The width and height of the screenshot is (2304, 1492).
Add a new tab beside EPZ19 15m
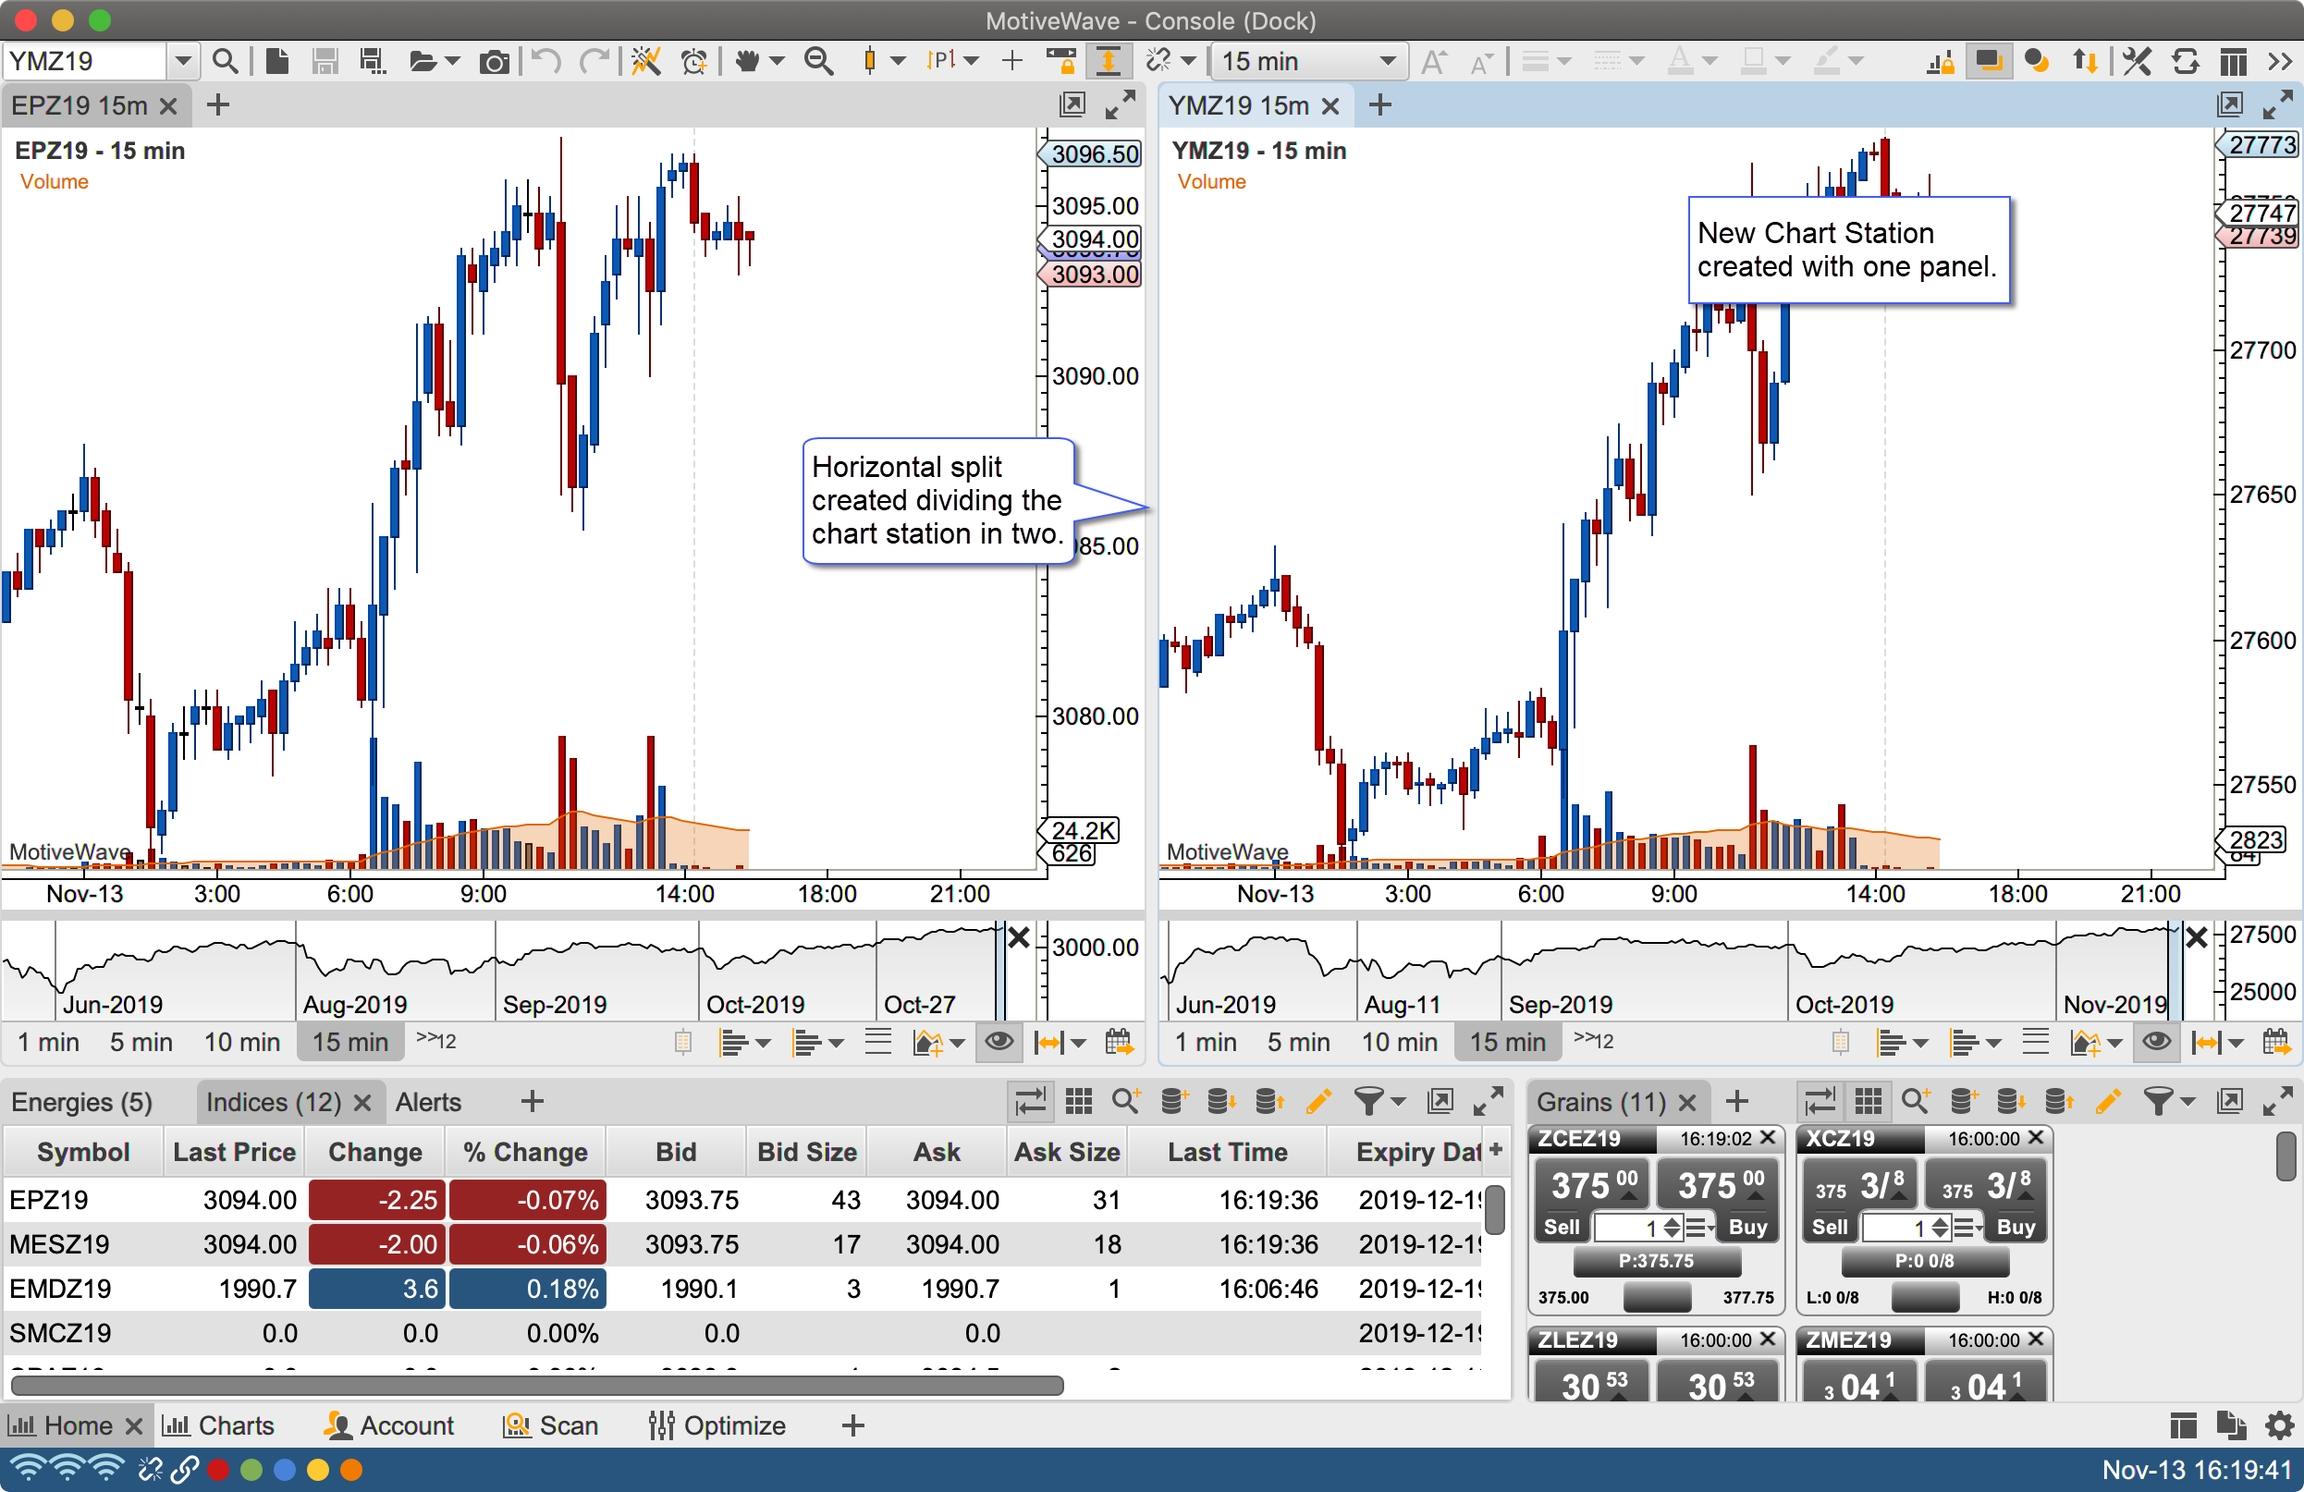(x=218, y=105)
